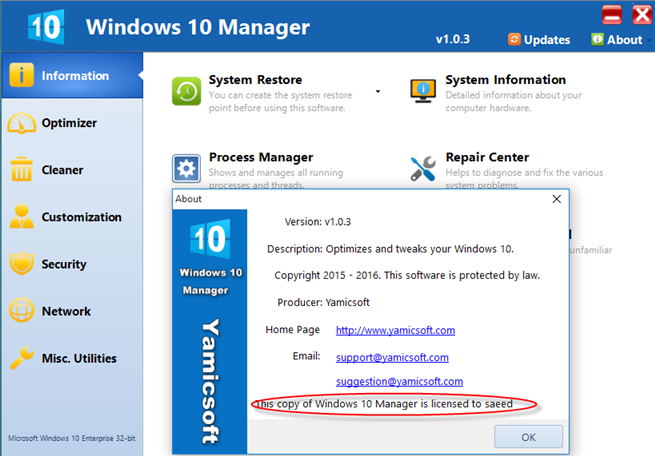The image size is (655, 456).
Task: Click the suggestion@yamicsoft.com email link
Action: pos(398,381)
